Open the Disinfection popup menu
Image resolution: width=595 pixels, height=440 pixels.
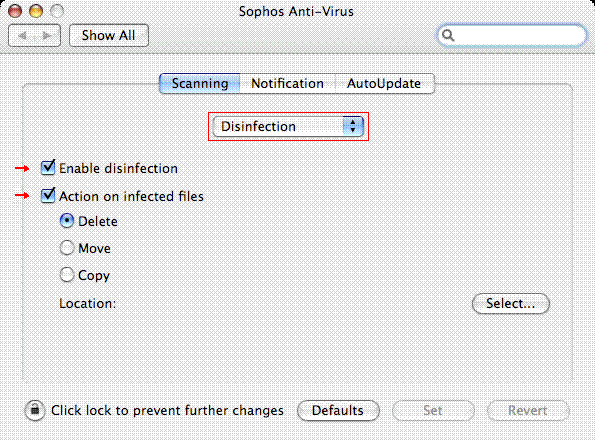(x=288, y=126)
